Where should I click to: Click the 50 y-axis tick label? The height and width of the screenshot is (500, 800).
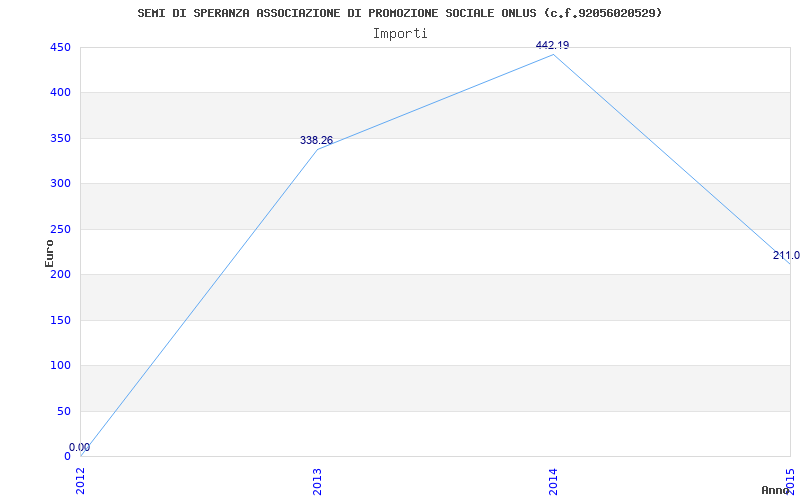64,411
